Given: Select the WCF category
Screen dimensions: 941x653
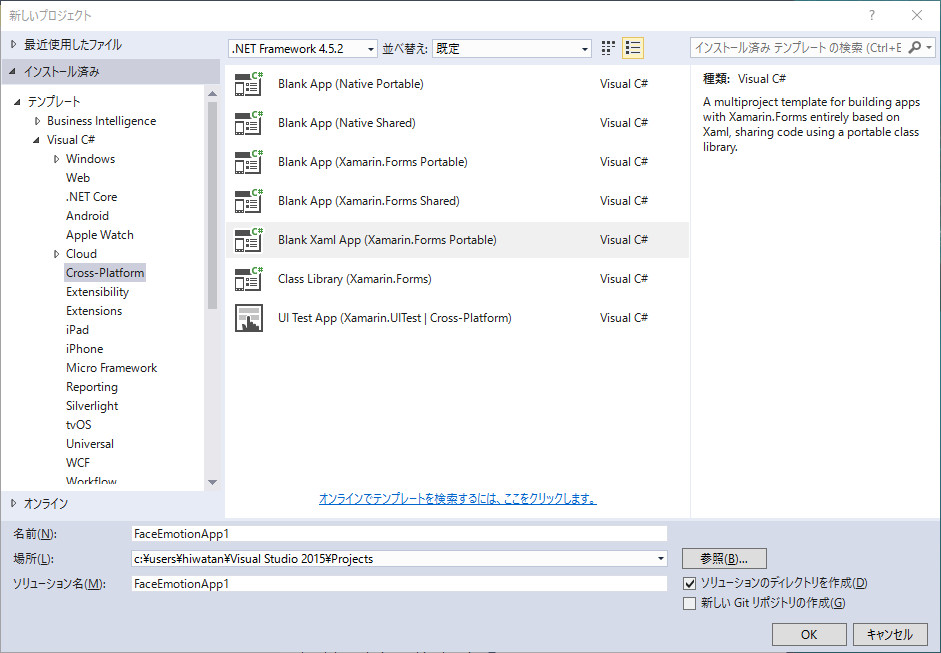Looking at the screenshot, I should point(77,463).
